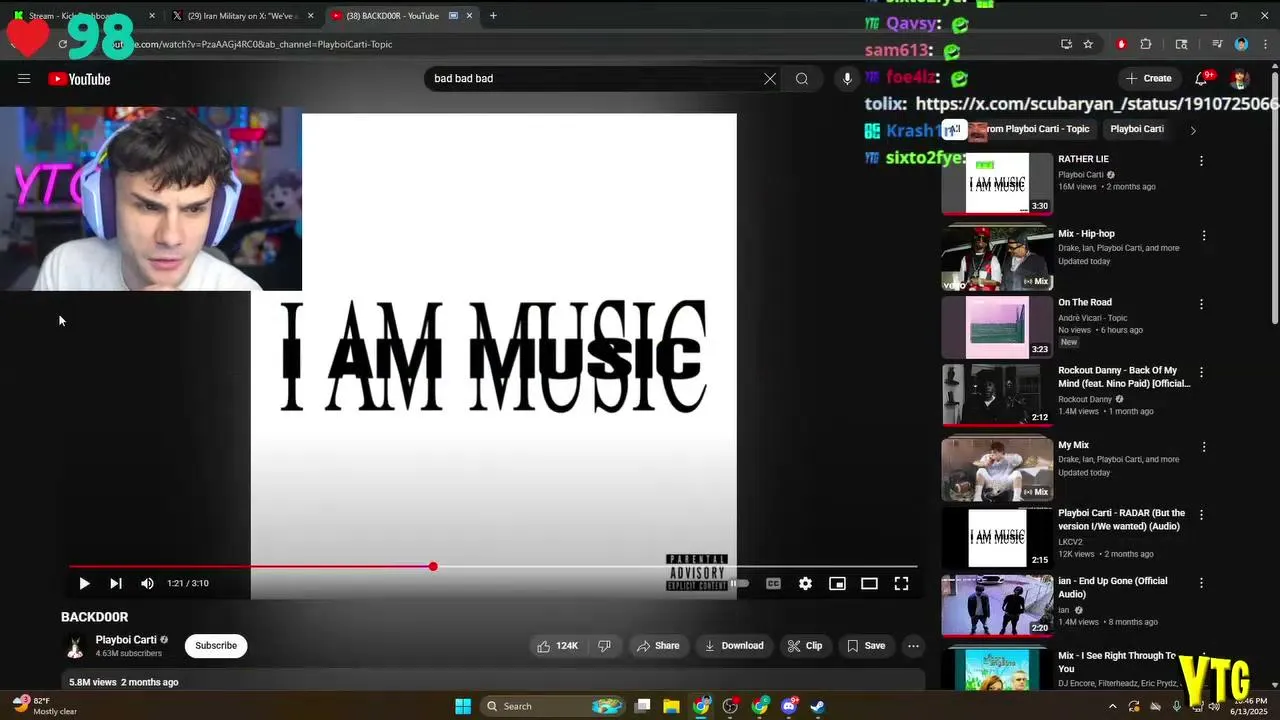Seek using the red progress bar handle
This screenshot has width=1280, height=720.
pyautogui.click(x=433, y=567)
